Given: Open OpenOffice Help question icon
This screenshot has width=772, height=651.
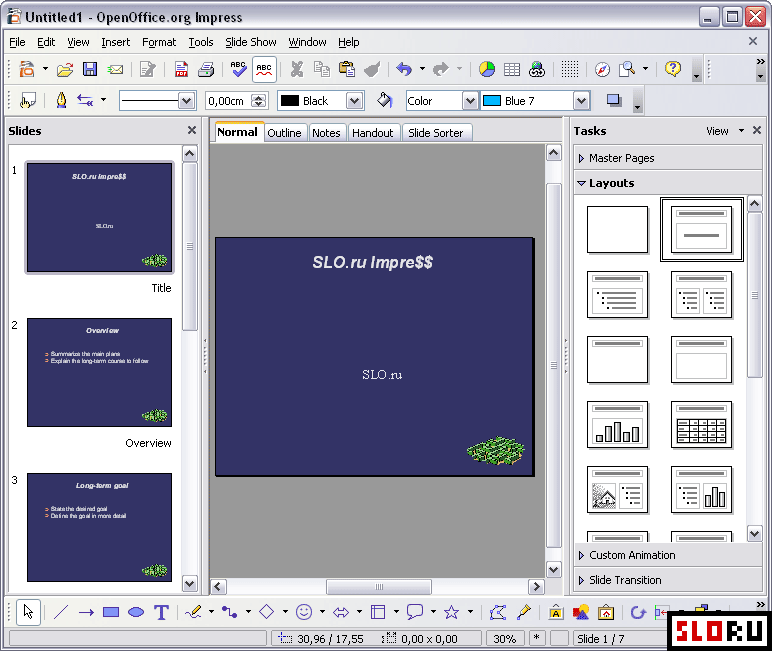Looking at the screenshot, I should point(673,69).
